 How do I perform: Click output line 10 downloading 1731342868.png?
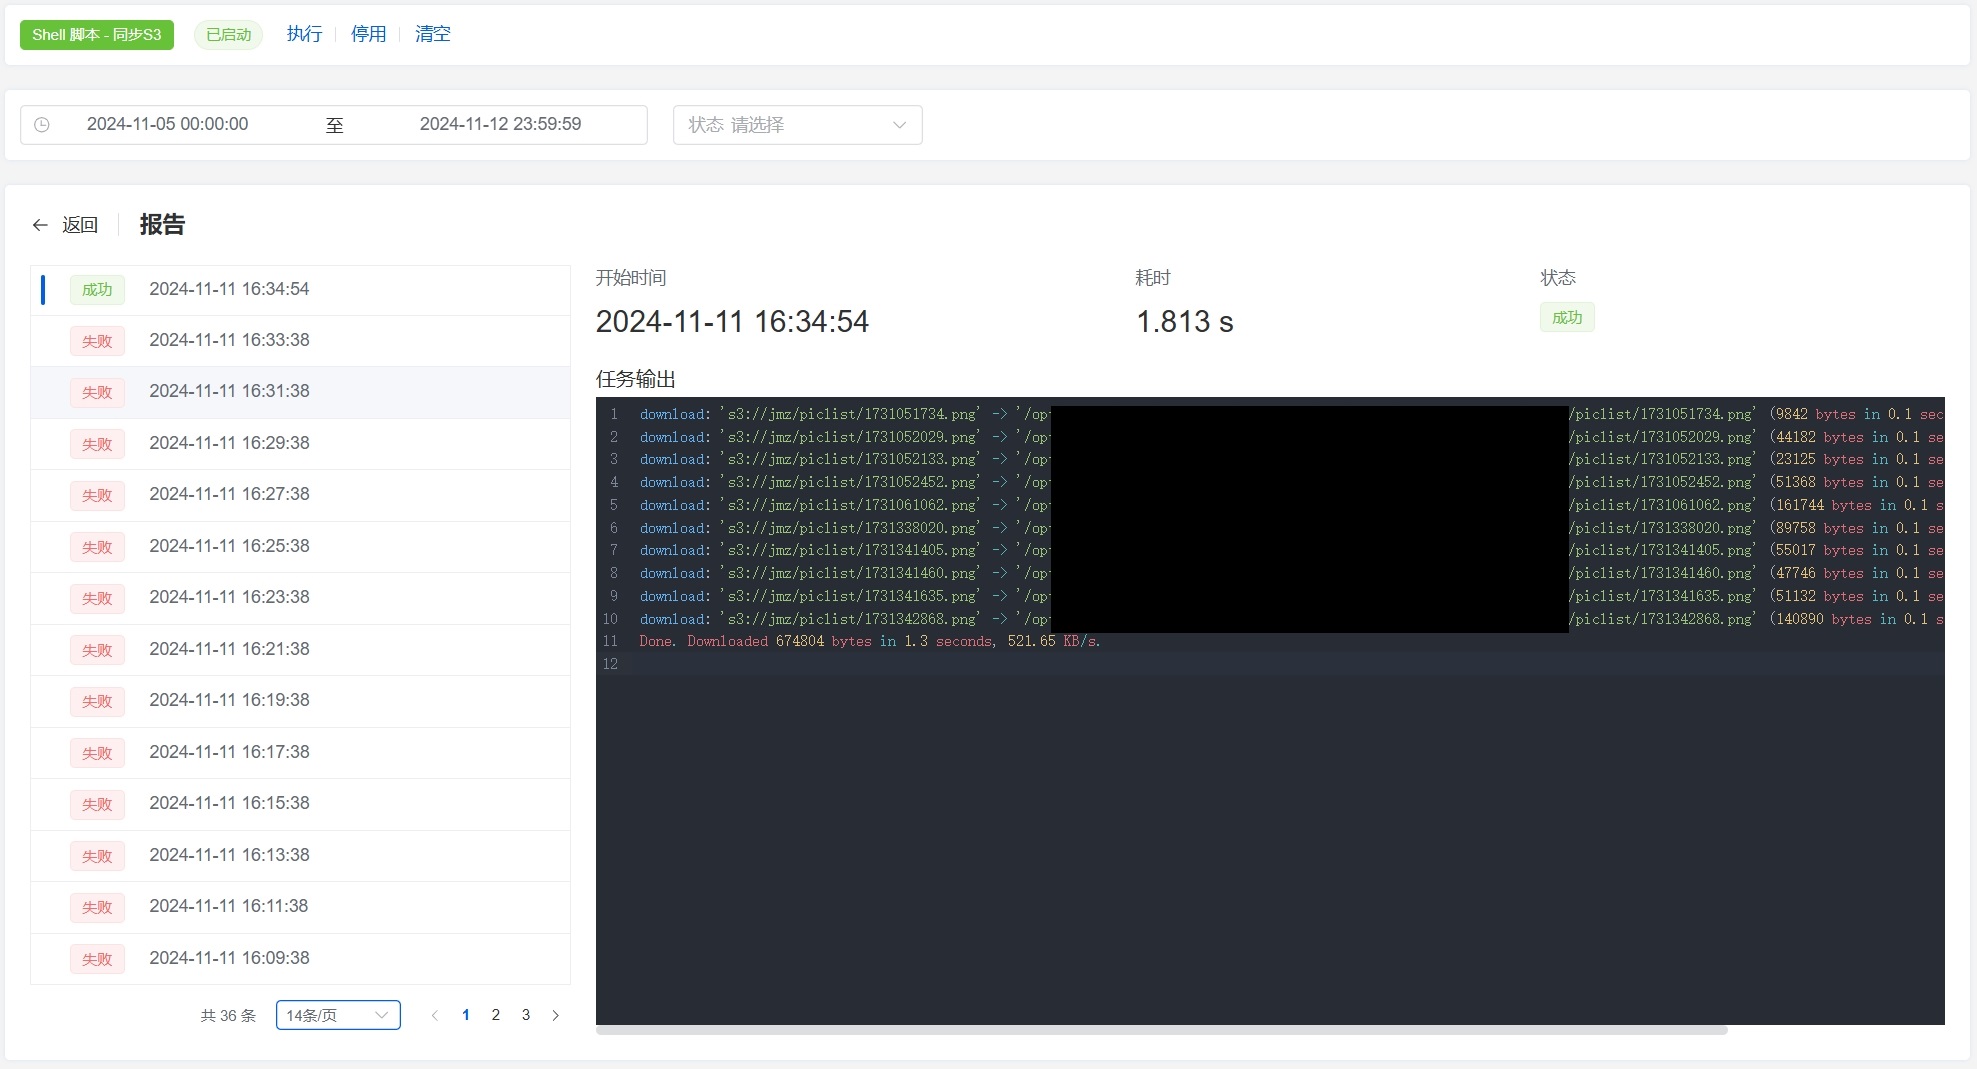click(x=1292, y=619)
